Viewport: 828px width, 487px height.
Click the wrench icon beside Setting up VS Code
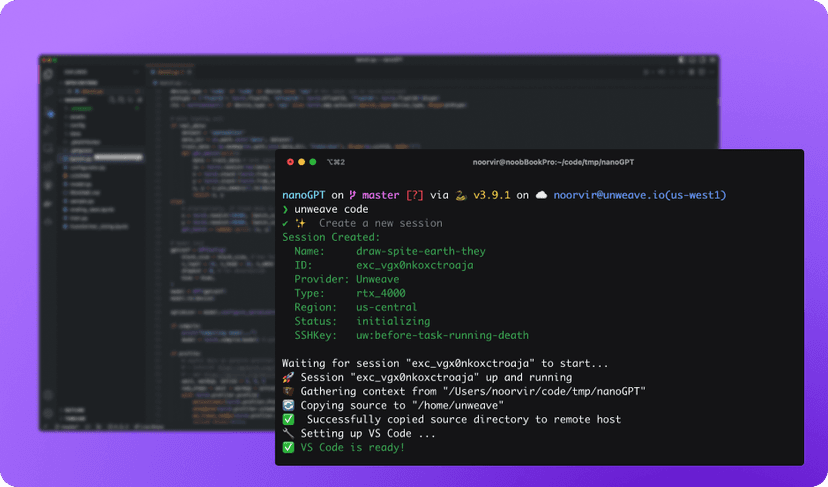288,433
